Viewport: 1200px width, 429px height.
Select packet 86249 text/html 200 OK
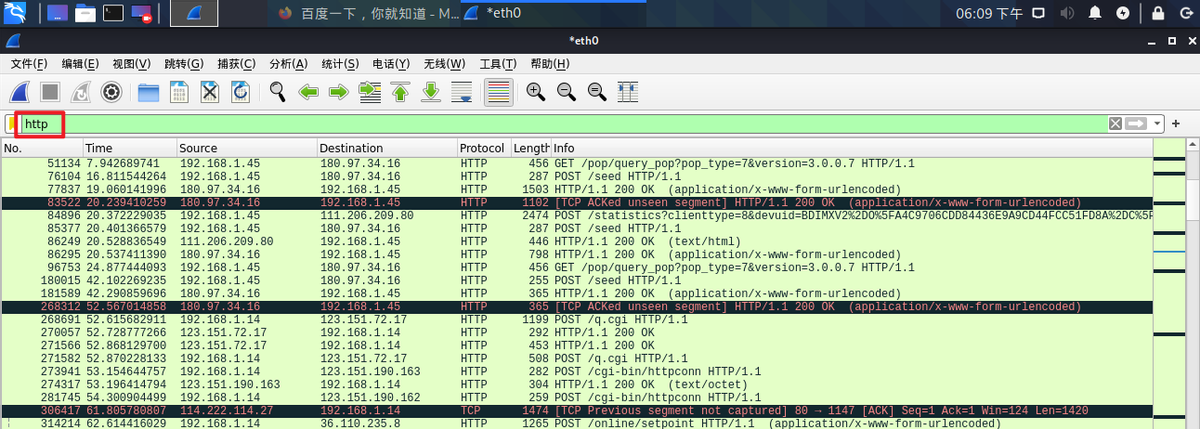(576, 241)
